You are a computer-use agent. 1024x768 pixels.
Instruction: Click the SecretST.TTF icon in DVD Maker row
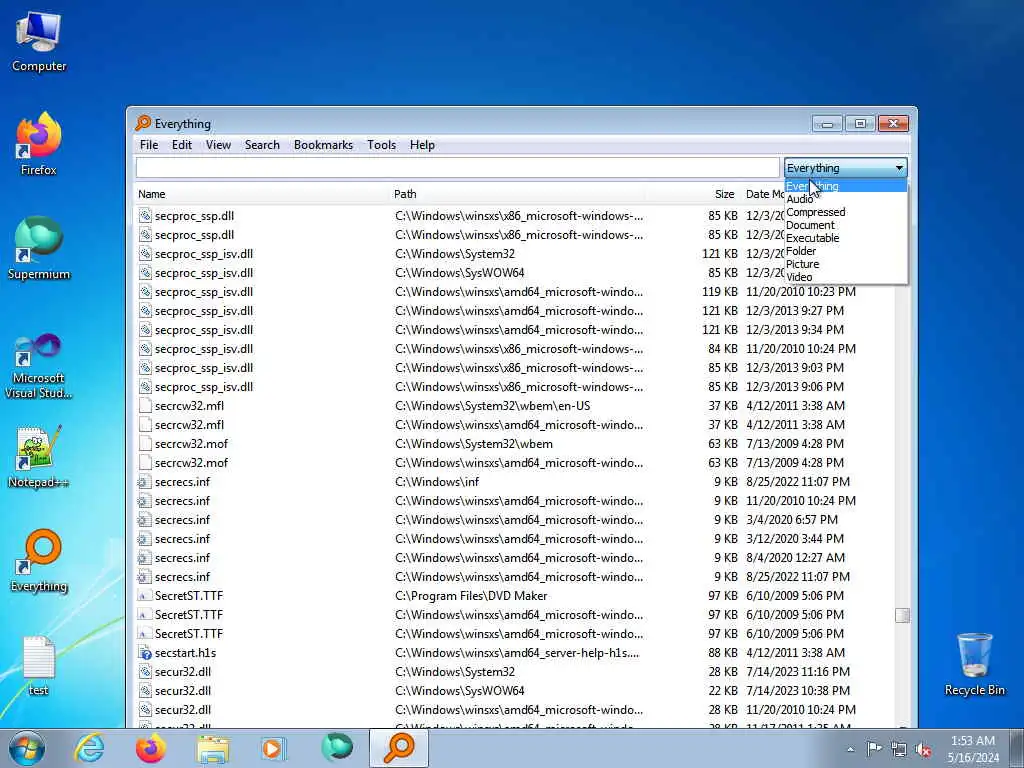click(x=145, y=596)
